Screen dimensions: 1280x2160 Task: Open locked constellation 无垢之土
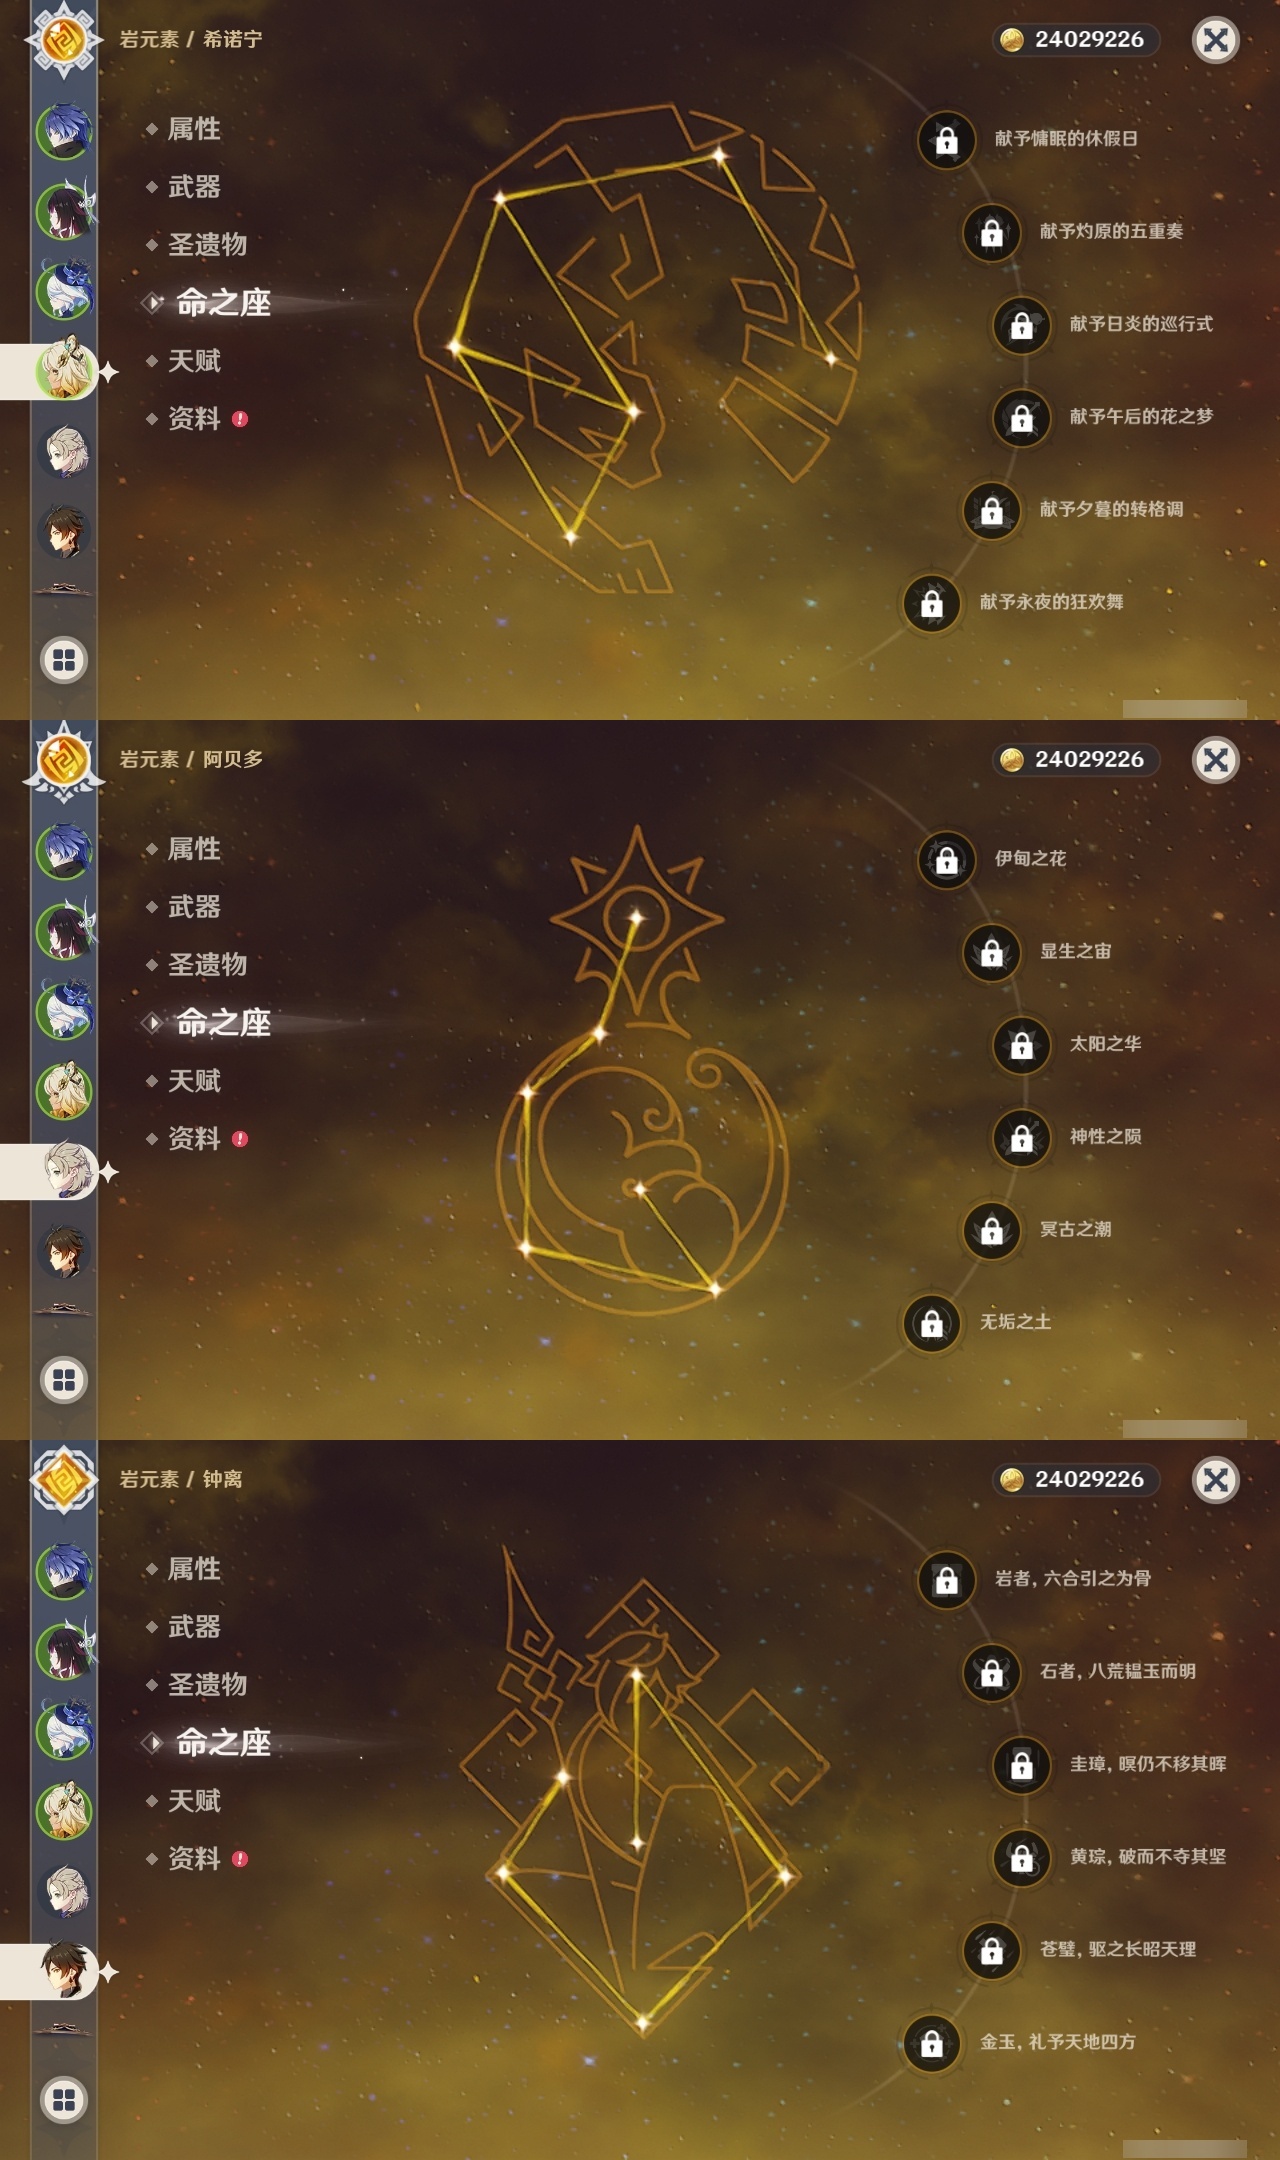(931, 1323)
